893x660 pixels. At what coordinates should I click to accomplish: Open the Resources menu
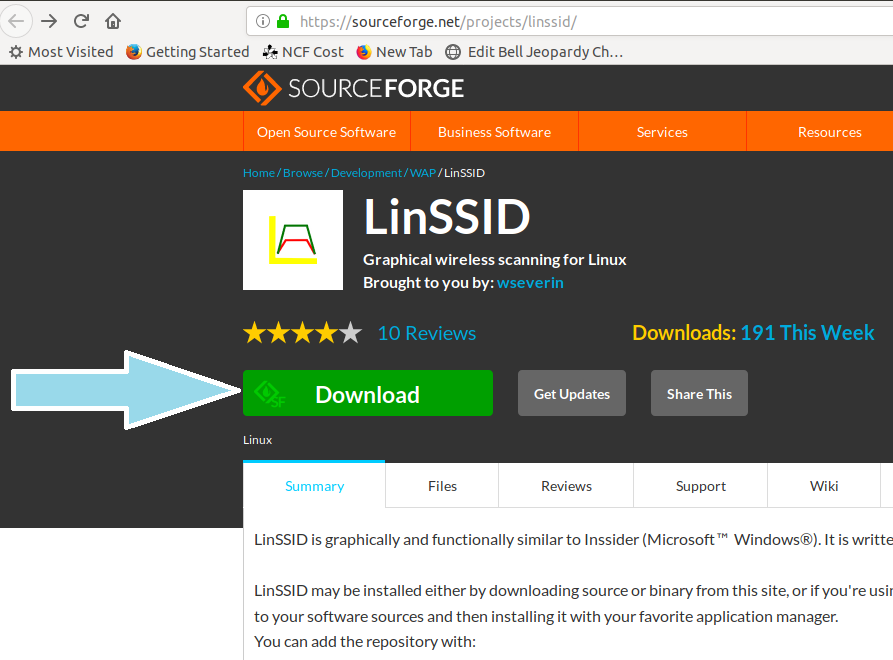(829, 132)
